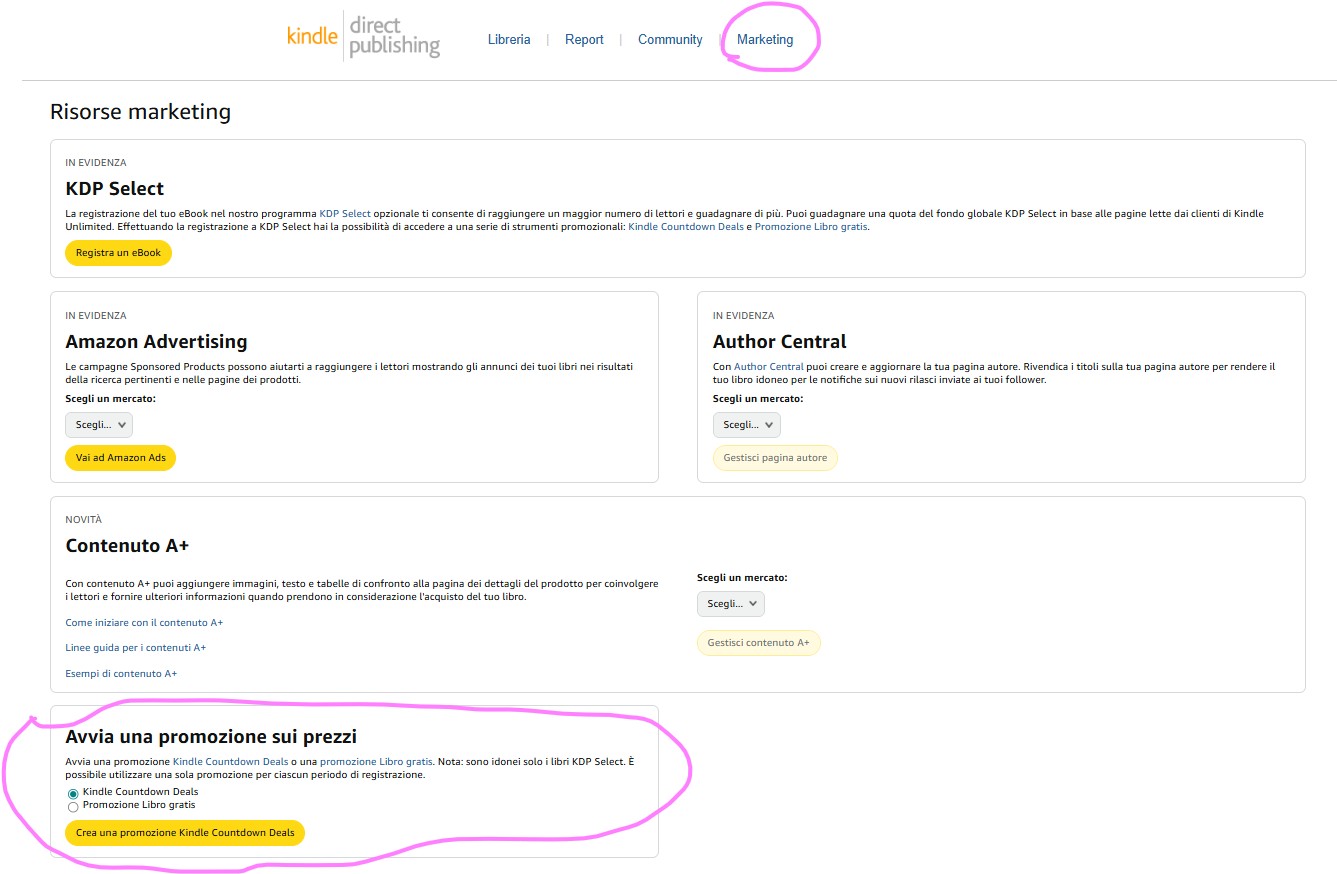
Task: Click the Kindle Direct Publishing logo
Action: pyautogui.click(x=363, y=37)
